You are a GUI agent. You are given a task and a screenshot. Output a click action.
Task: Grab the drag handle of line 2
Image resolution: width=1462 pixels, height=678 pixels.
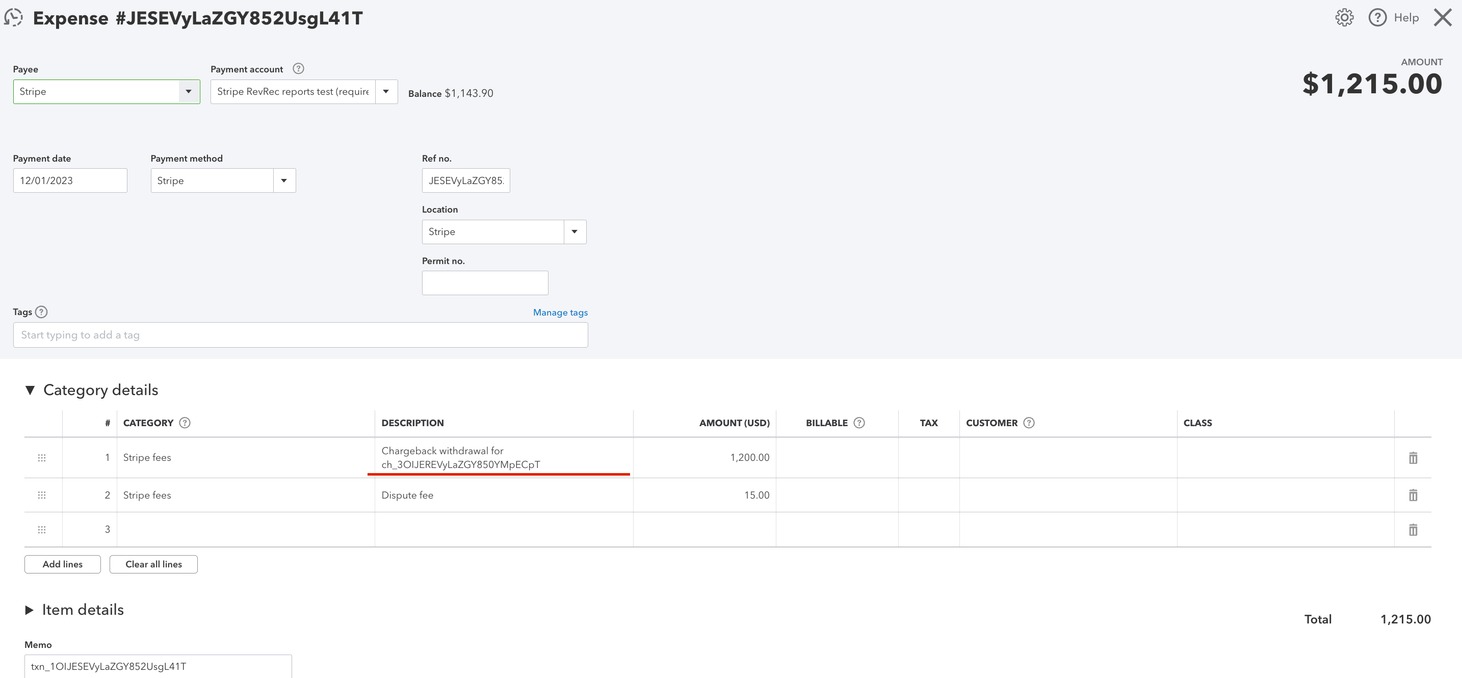(x=42, y=495)
